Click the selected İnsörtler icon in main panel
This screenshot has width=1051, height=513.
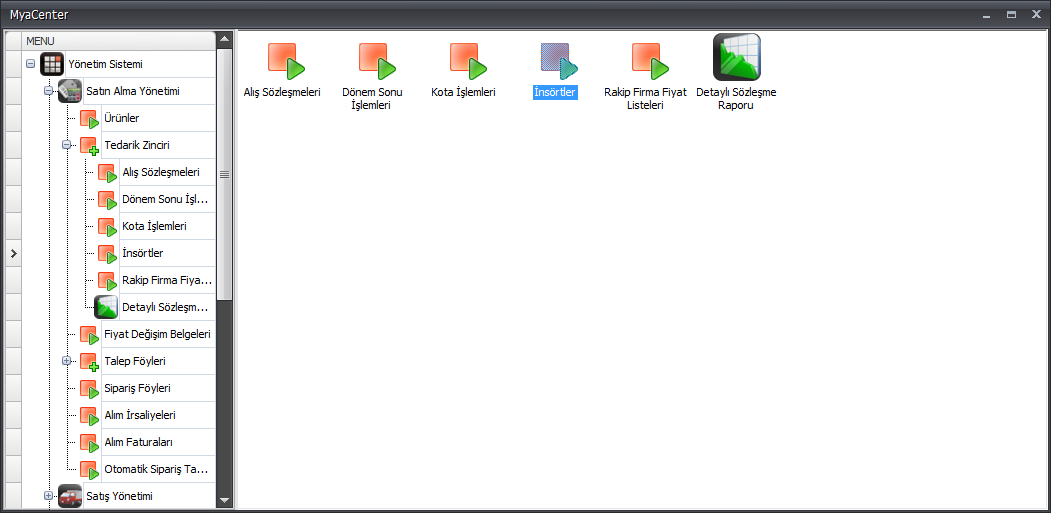click(559, 62)
